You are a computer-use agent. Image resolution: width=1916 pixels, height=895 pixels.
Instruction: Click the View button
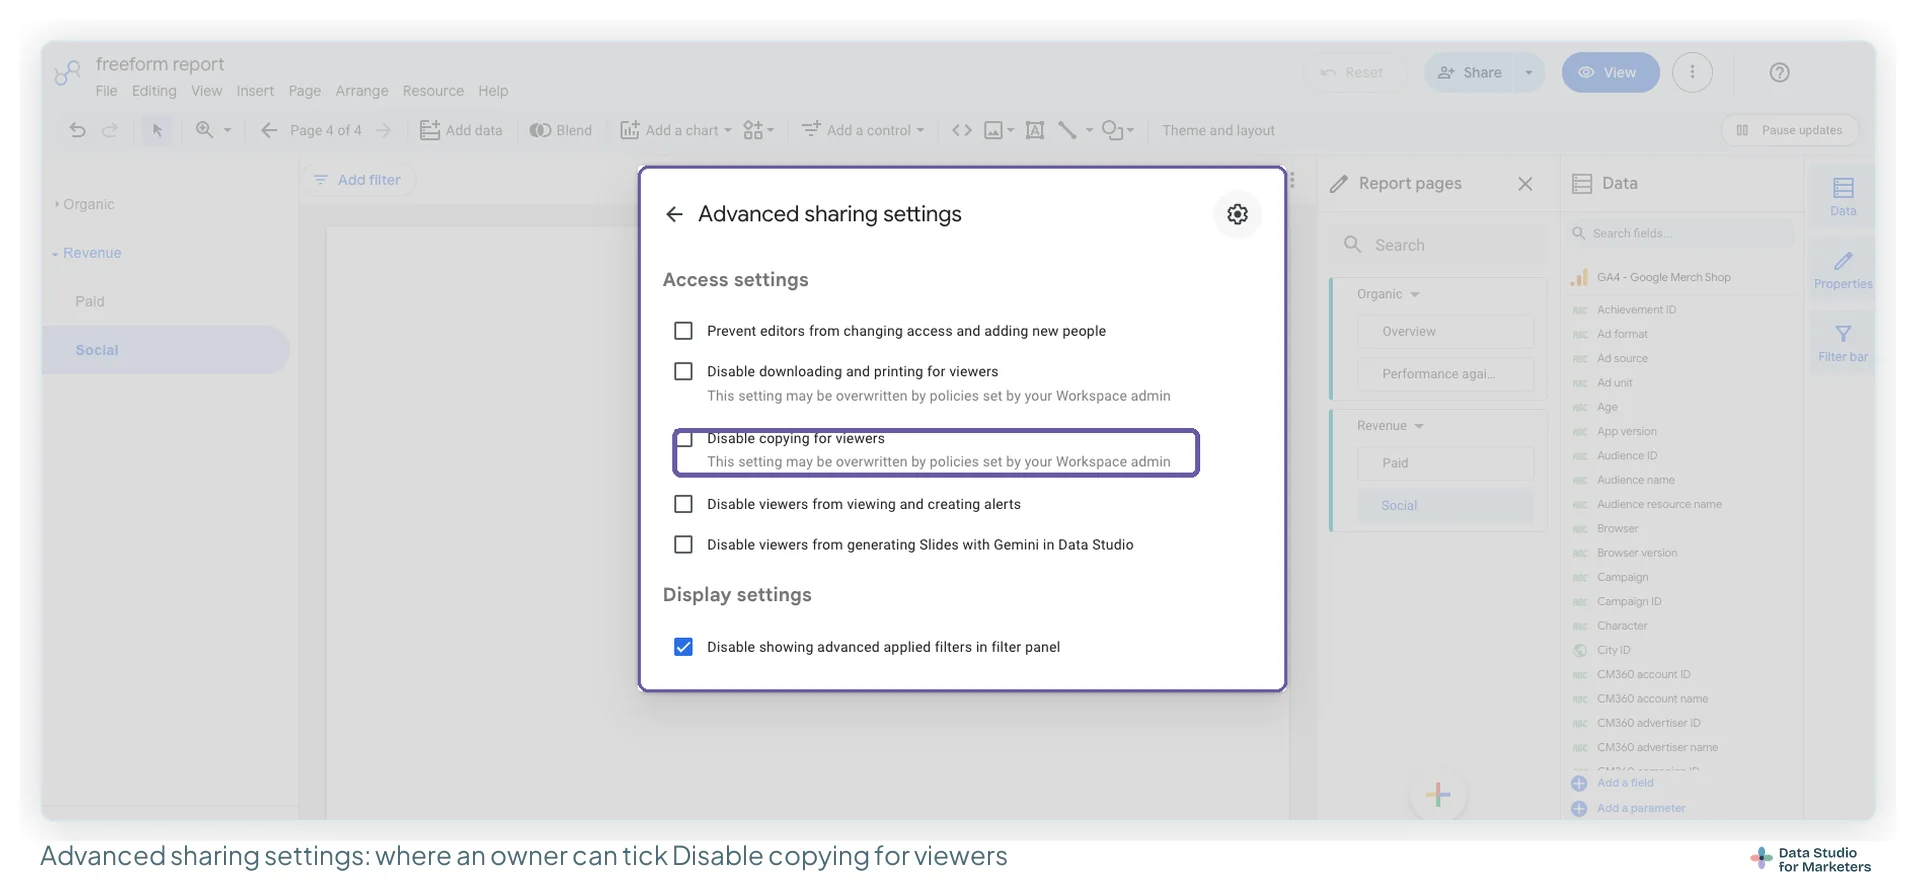click(1610, 72)
